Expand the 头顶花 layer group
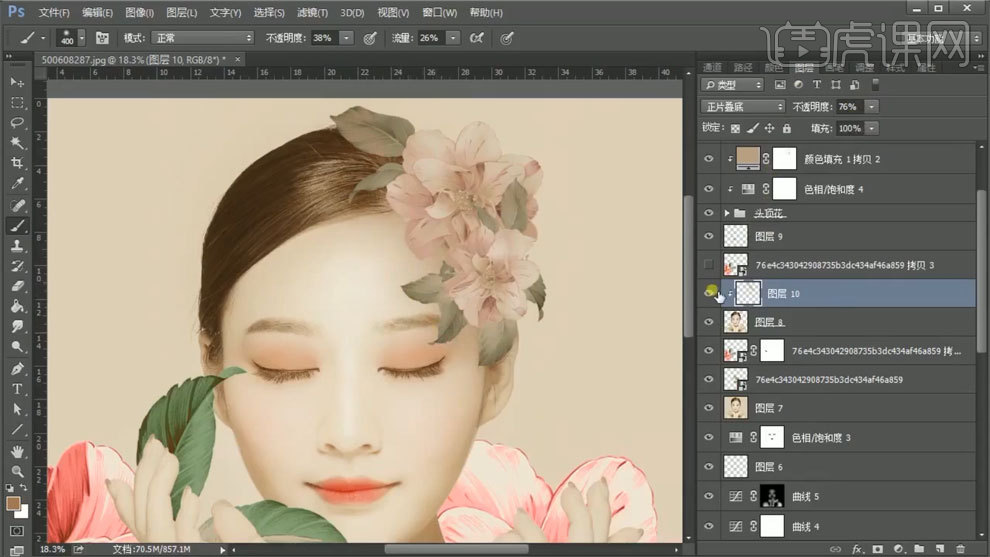The image size is (990, 557). pos(727,213)
